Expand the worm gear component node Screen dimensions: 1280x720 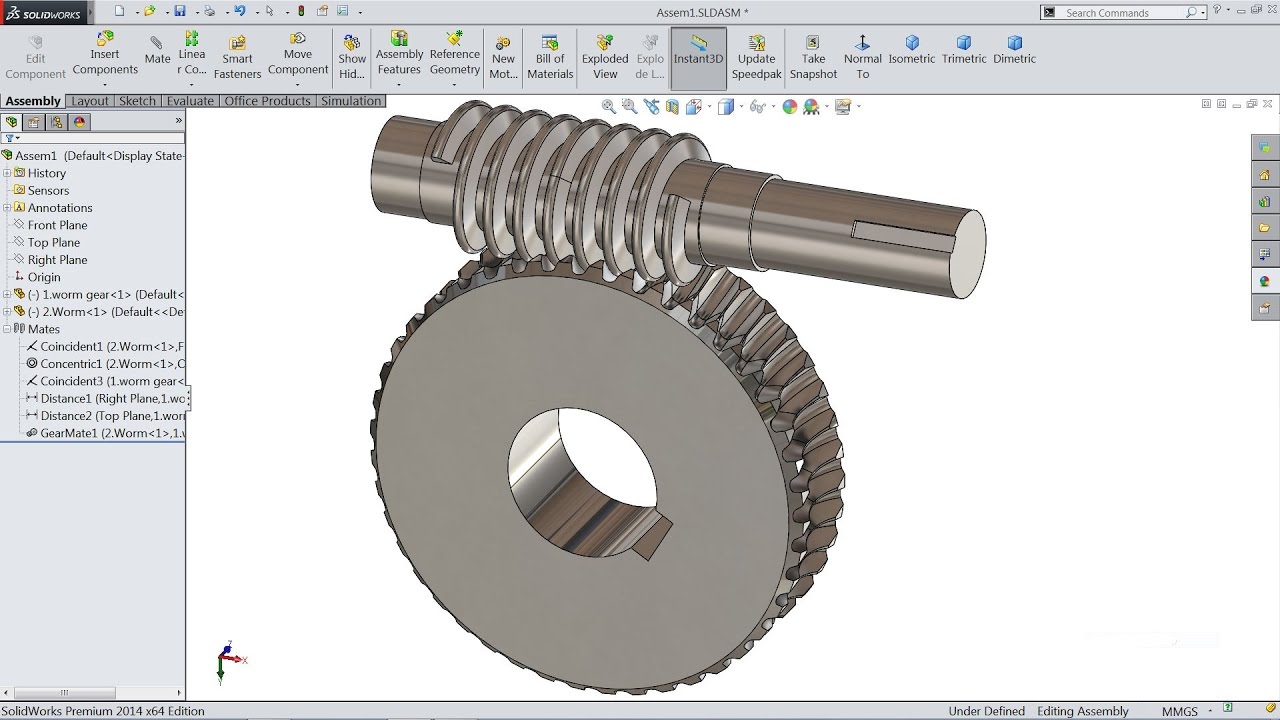tap(9, 294)
